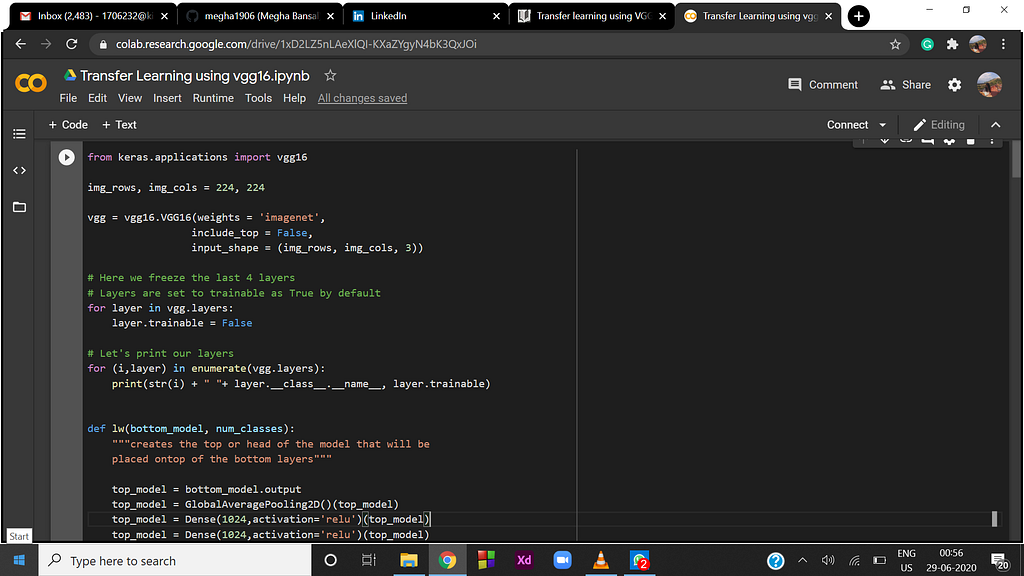Star the notebook title

tap(330, 76)
